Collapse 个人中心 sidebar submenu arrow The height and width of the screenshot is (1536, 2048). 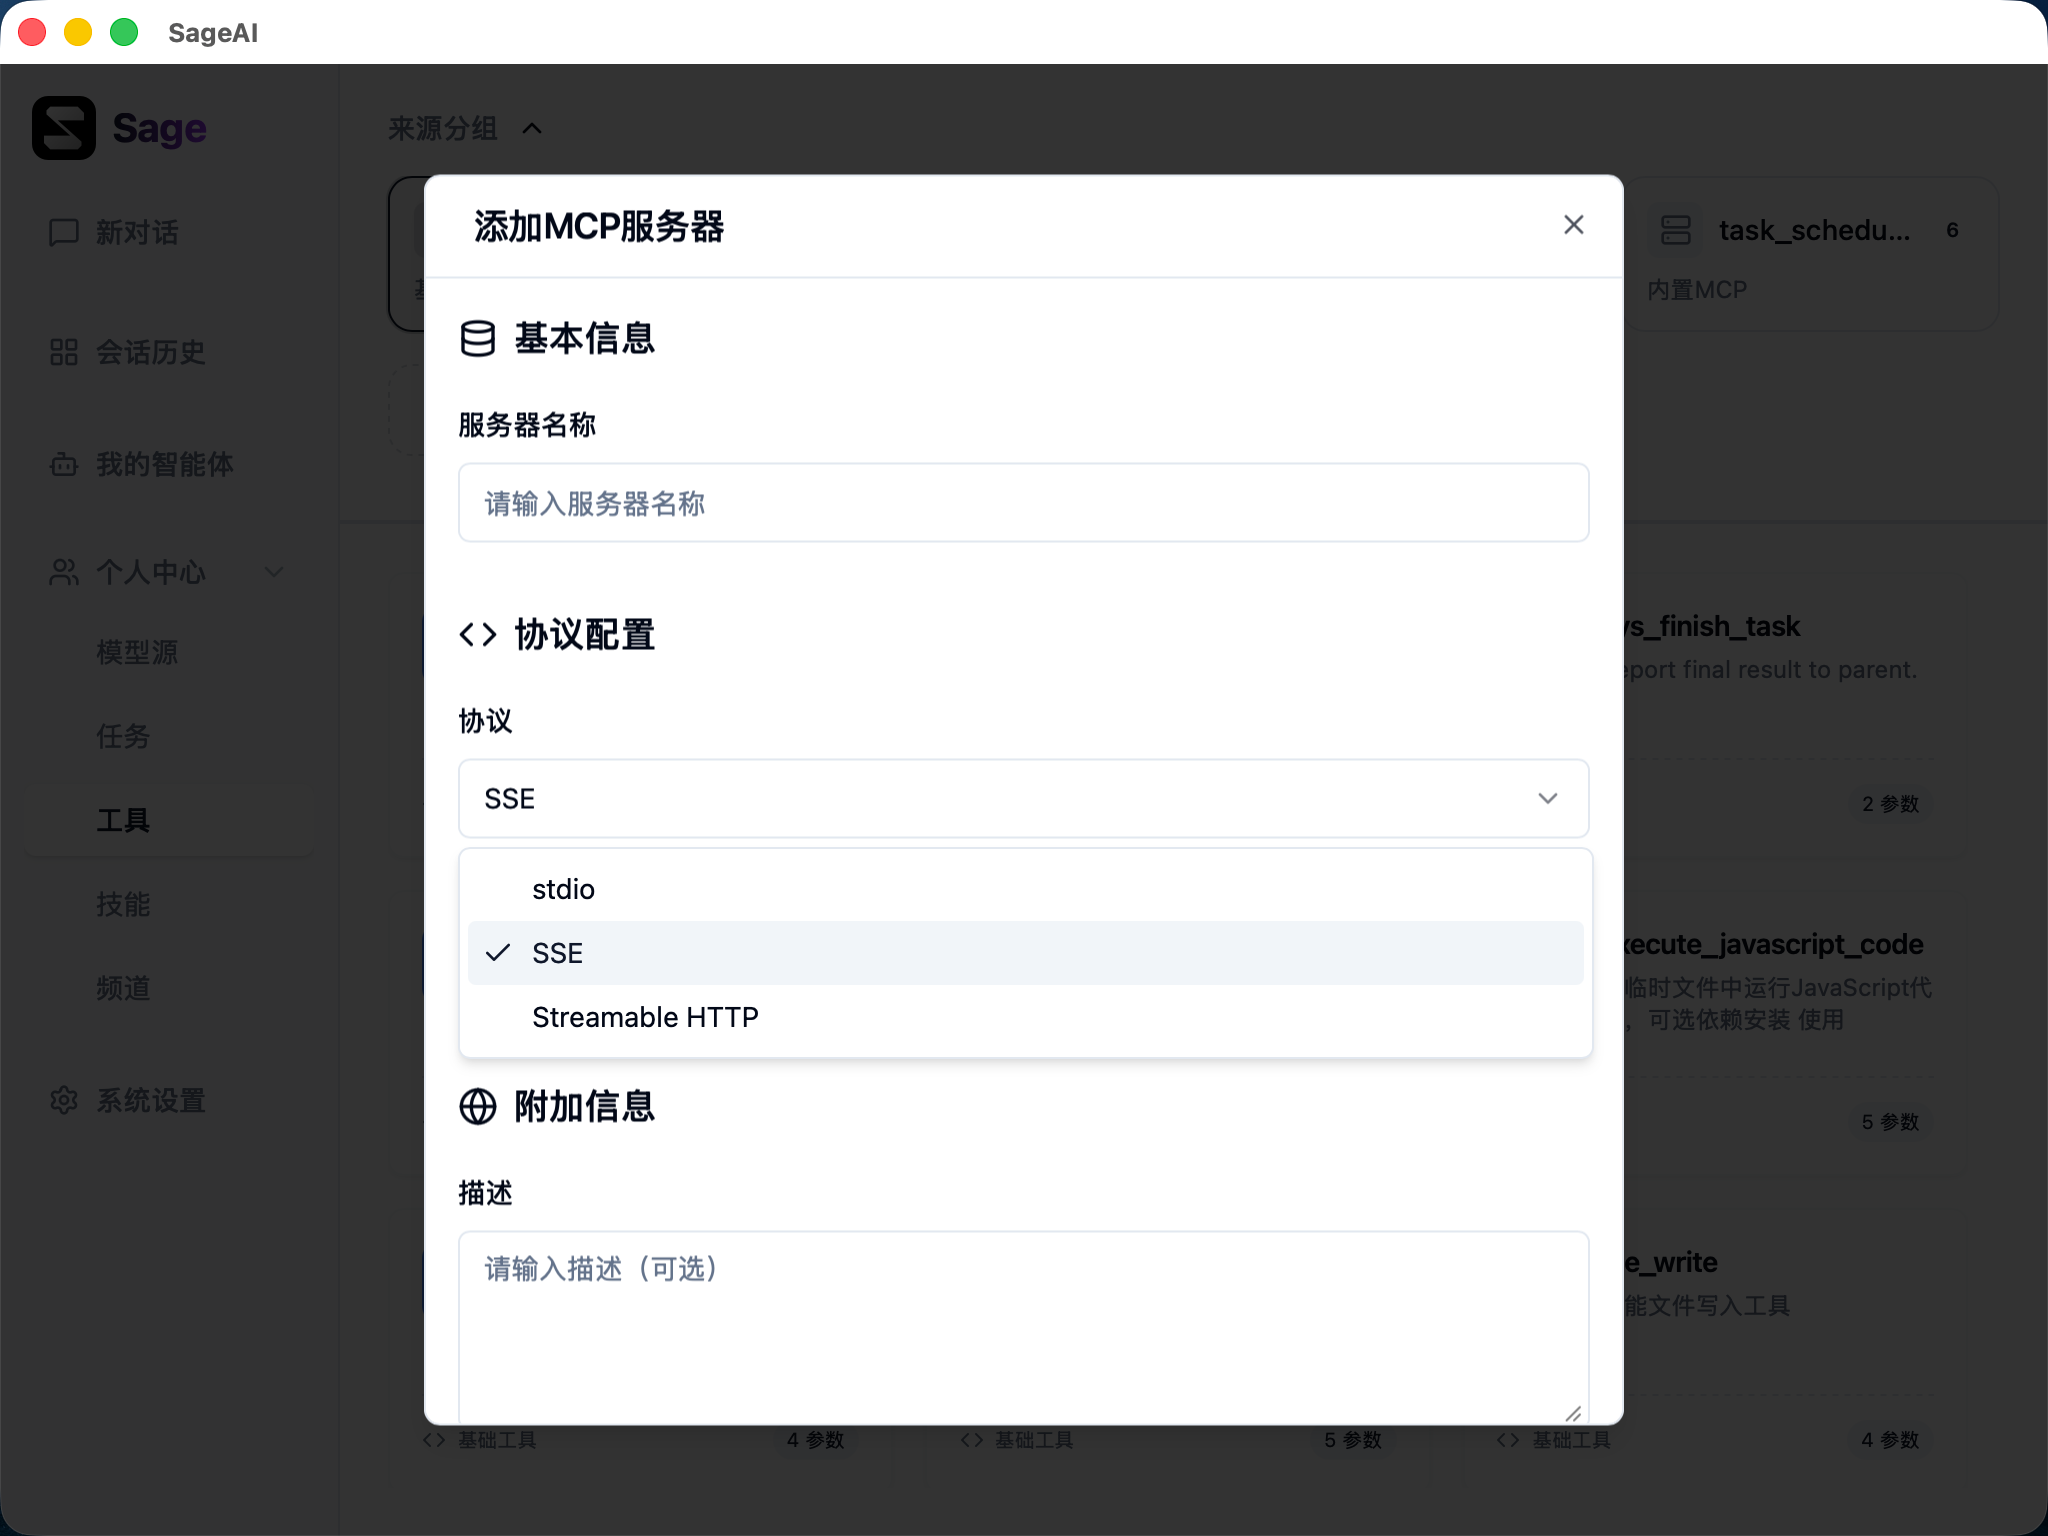click(274, 572)
